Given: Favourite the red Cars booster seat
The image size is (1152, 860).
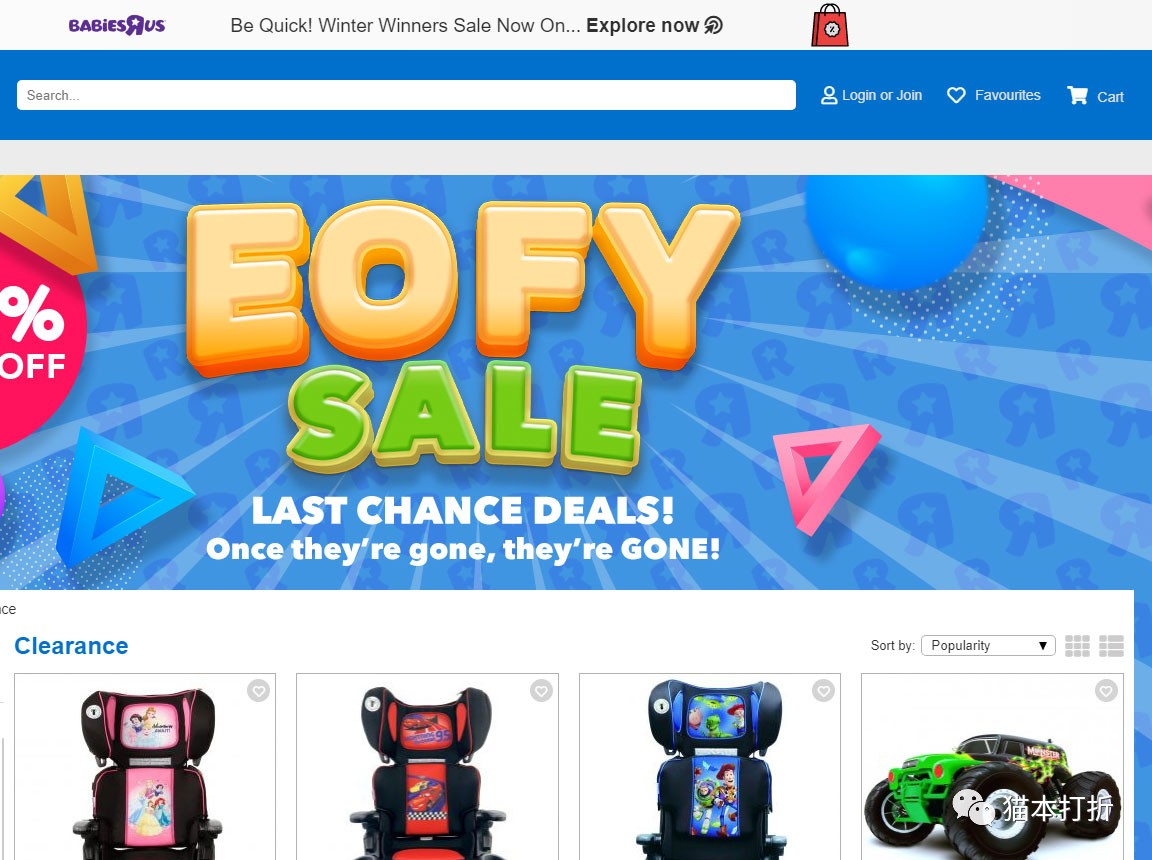Looking at the screenshot, I should 541,691.
